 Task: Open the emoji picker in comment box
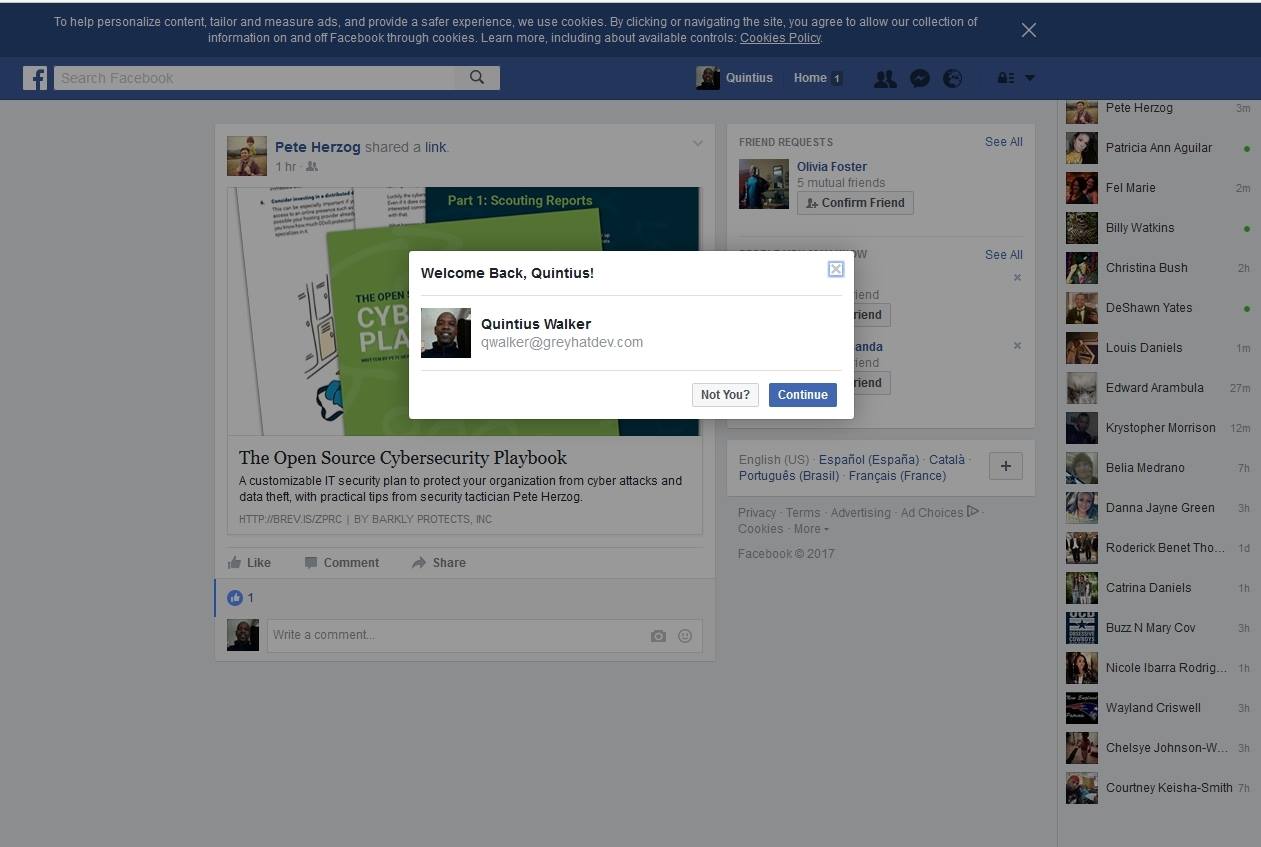click(685, 636)
